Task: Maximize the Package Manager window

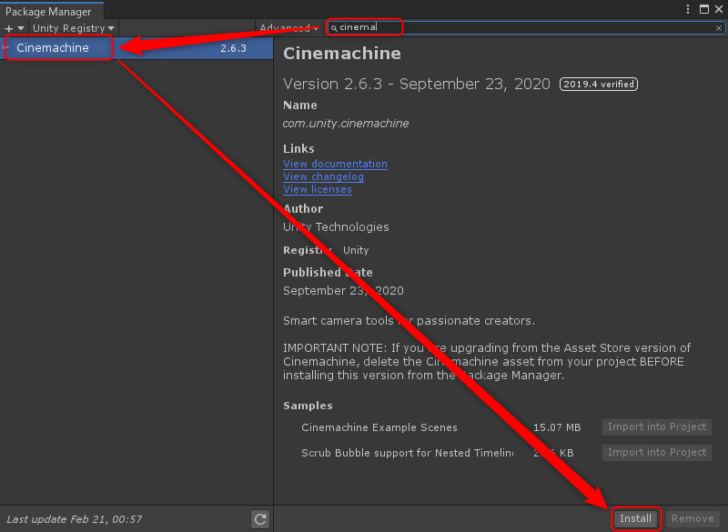Action: [704, 9]
